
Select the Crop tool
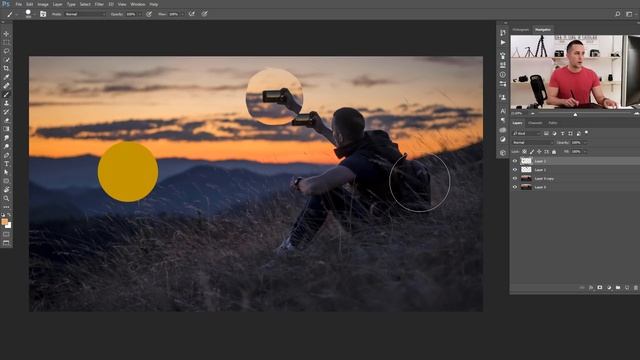click(x=6, y=68)
